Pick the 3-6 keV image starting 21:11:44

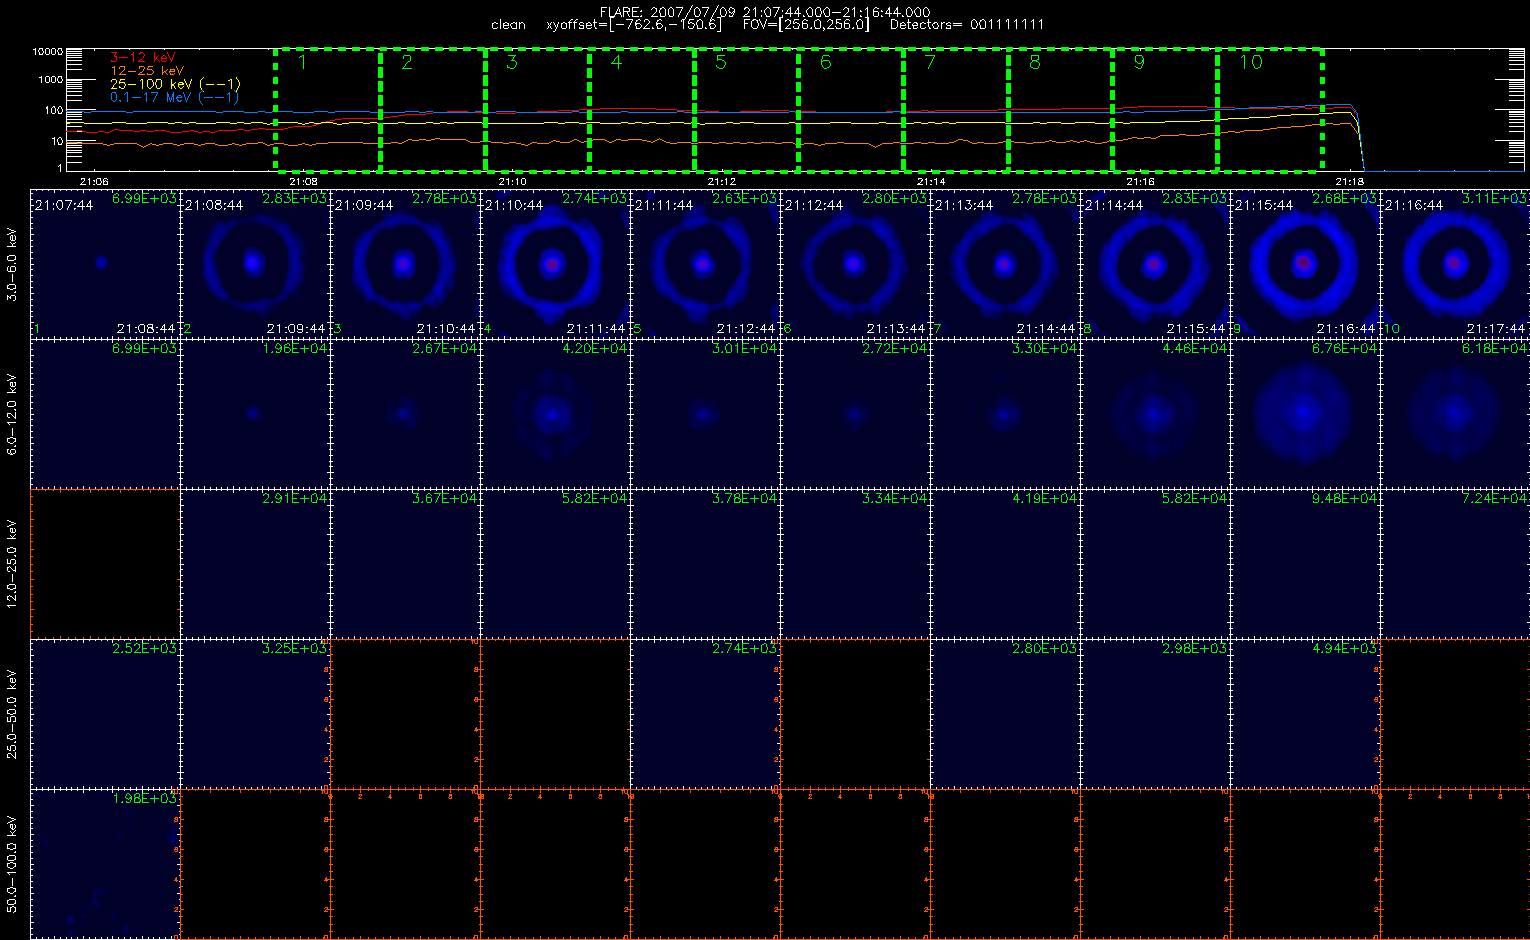pos(705,264)
